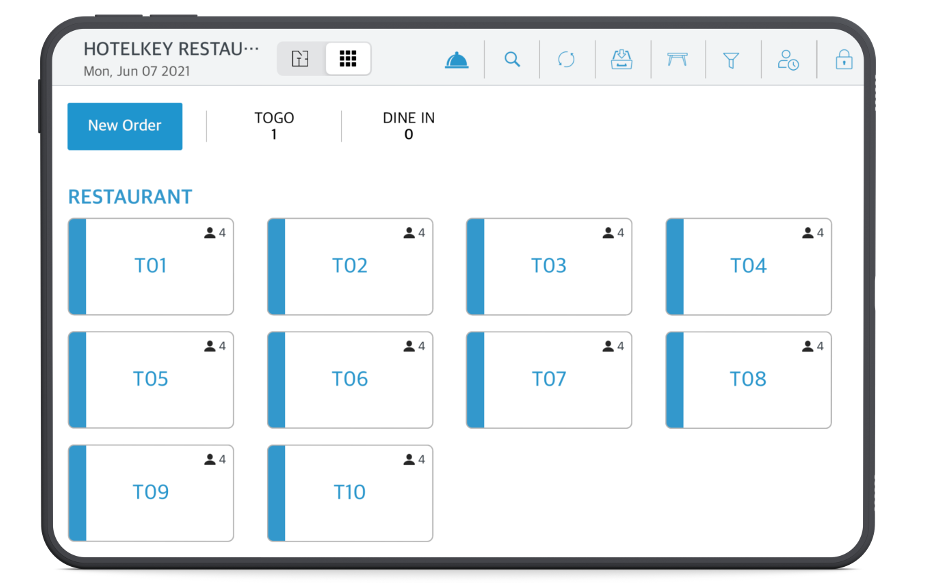The height and width of the screenshot is (583, 933).
Task: Lock the screen with padlock icon
Action: pos(844,59)
